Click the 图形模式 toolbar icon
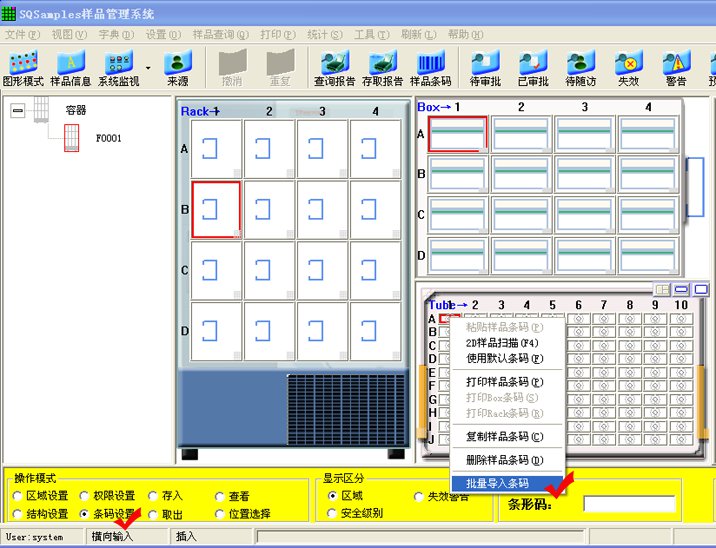 pos(23,67)
